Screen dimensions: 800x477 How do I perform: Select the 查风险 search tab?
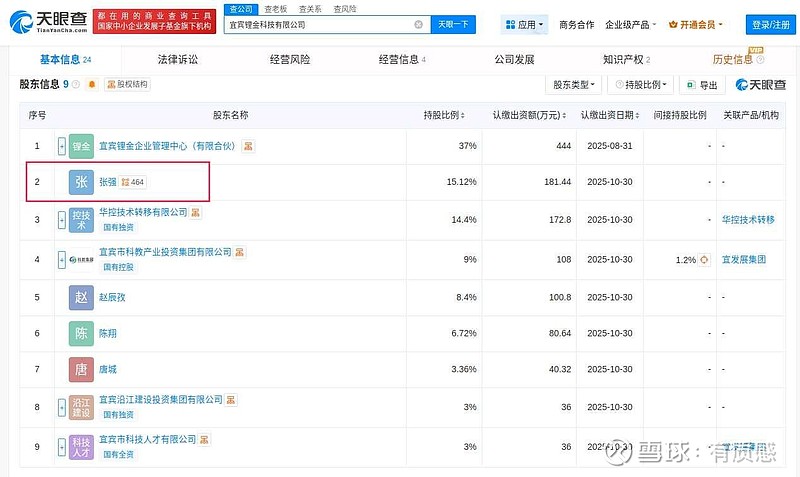click(x=345, y=9)
